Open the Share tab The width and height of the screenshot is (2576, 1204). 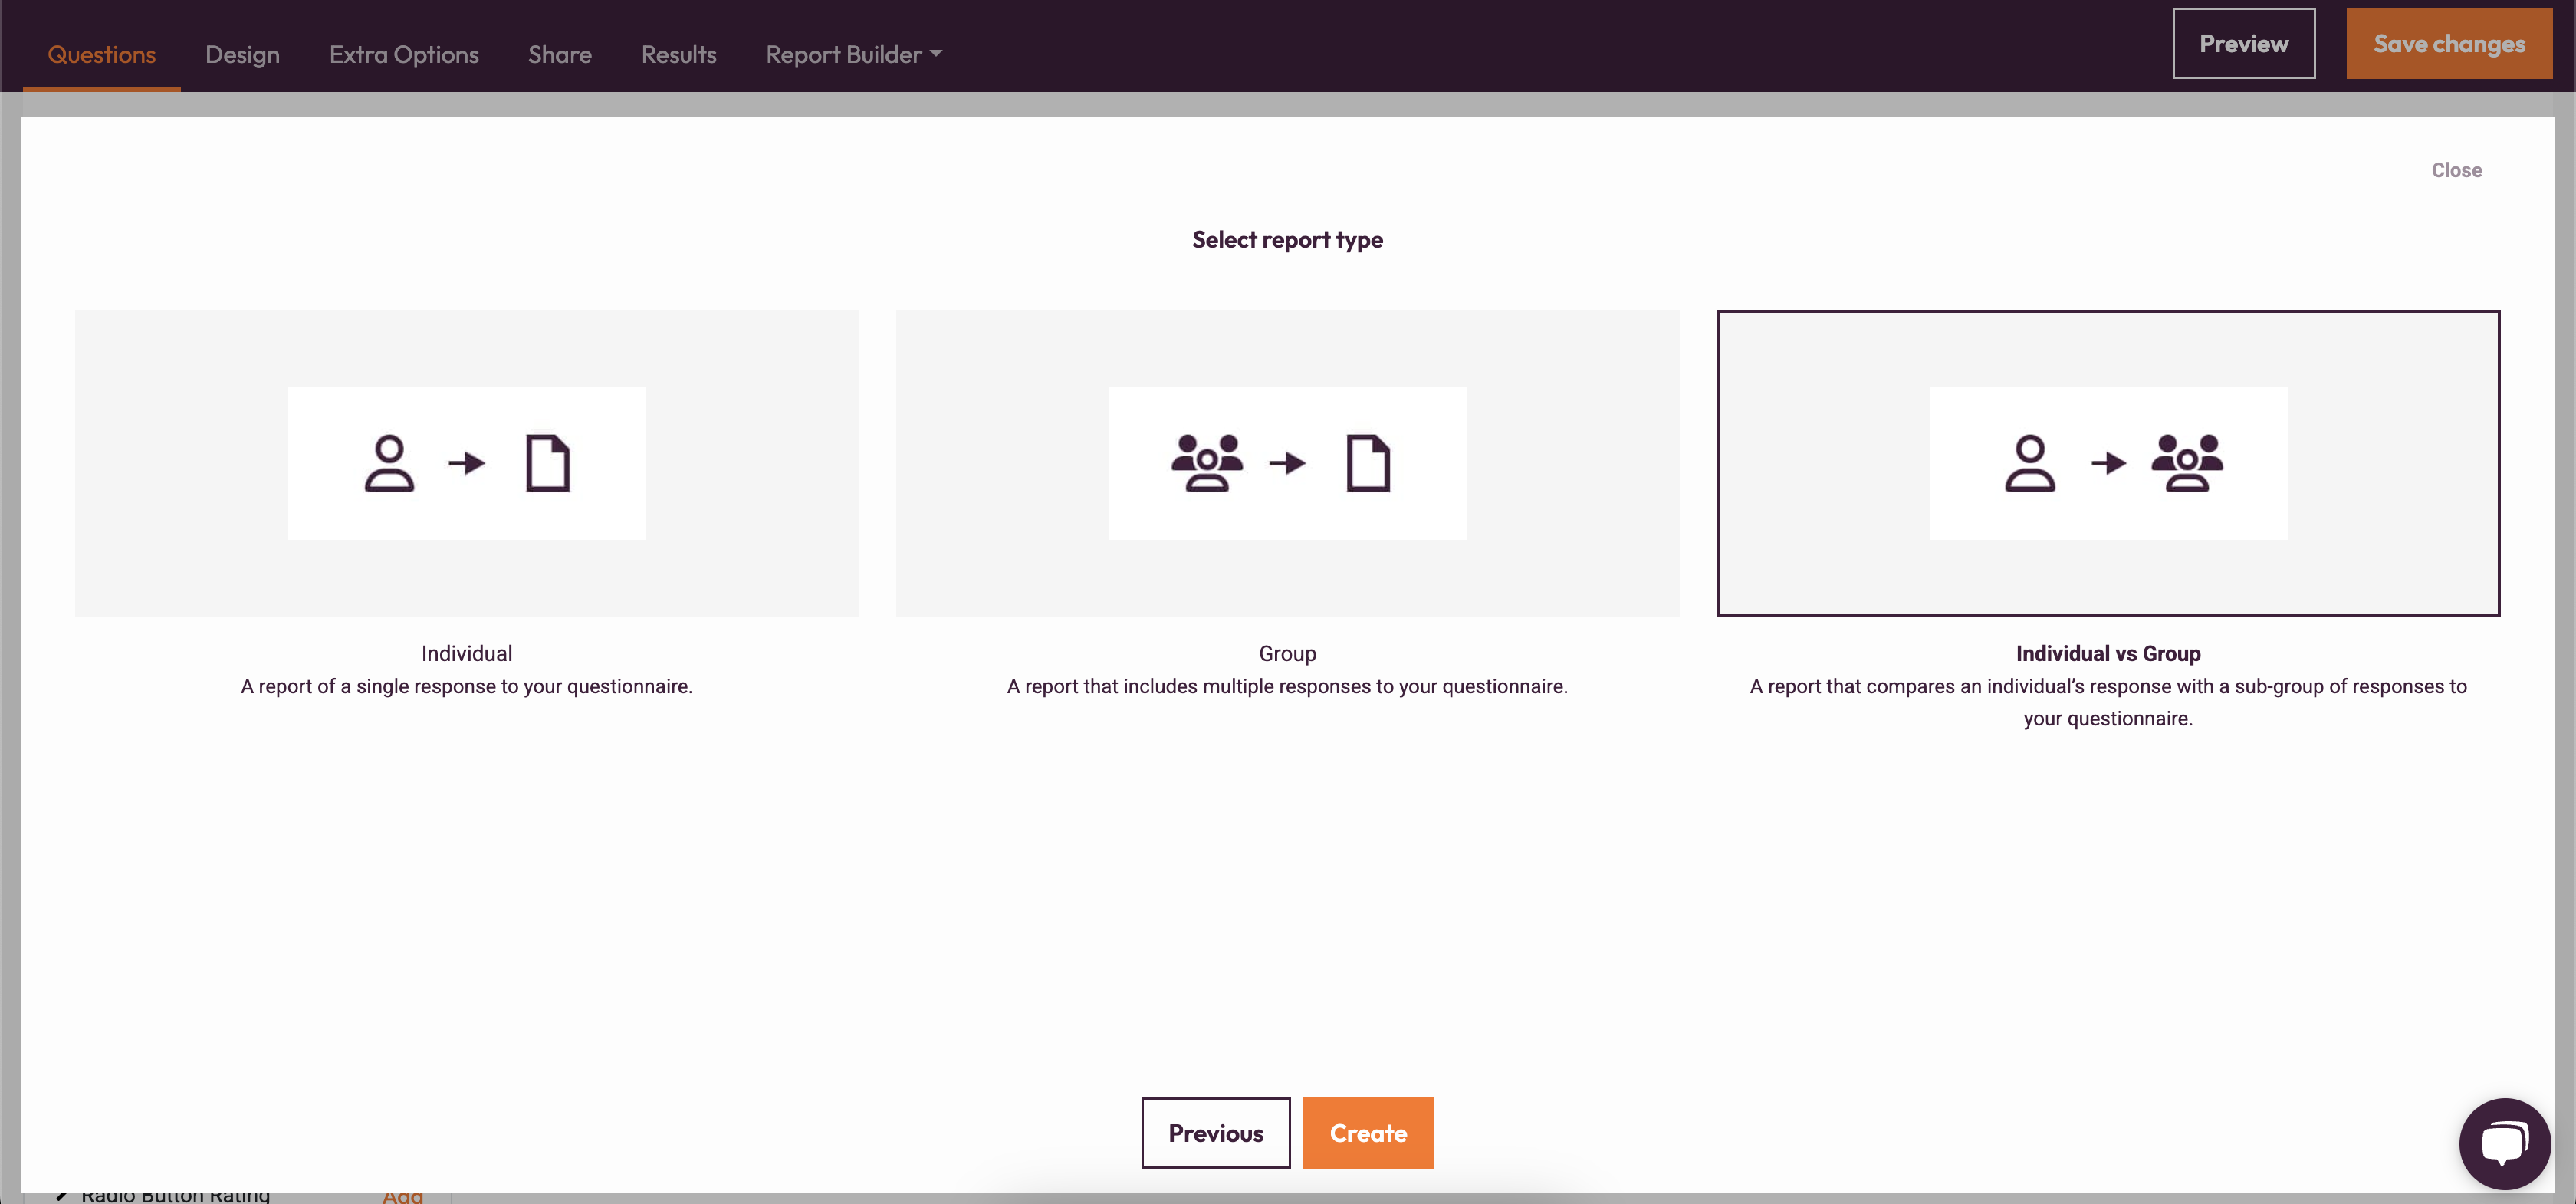(559, 55)
